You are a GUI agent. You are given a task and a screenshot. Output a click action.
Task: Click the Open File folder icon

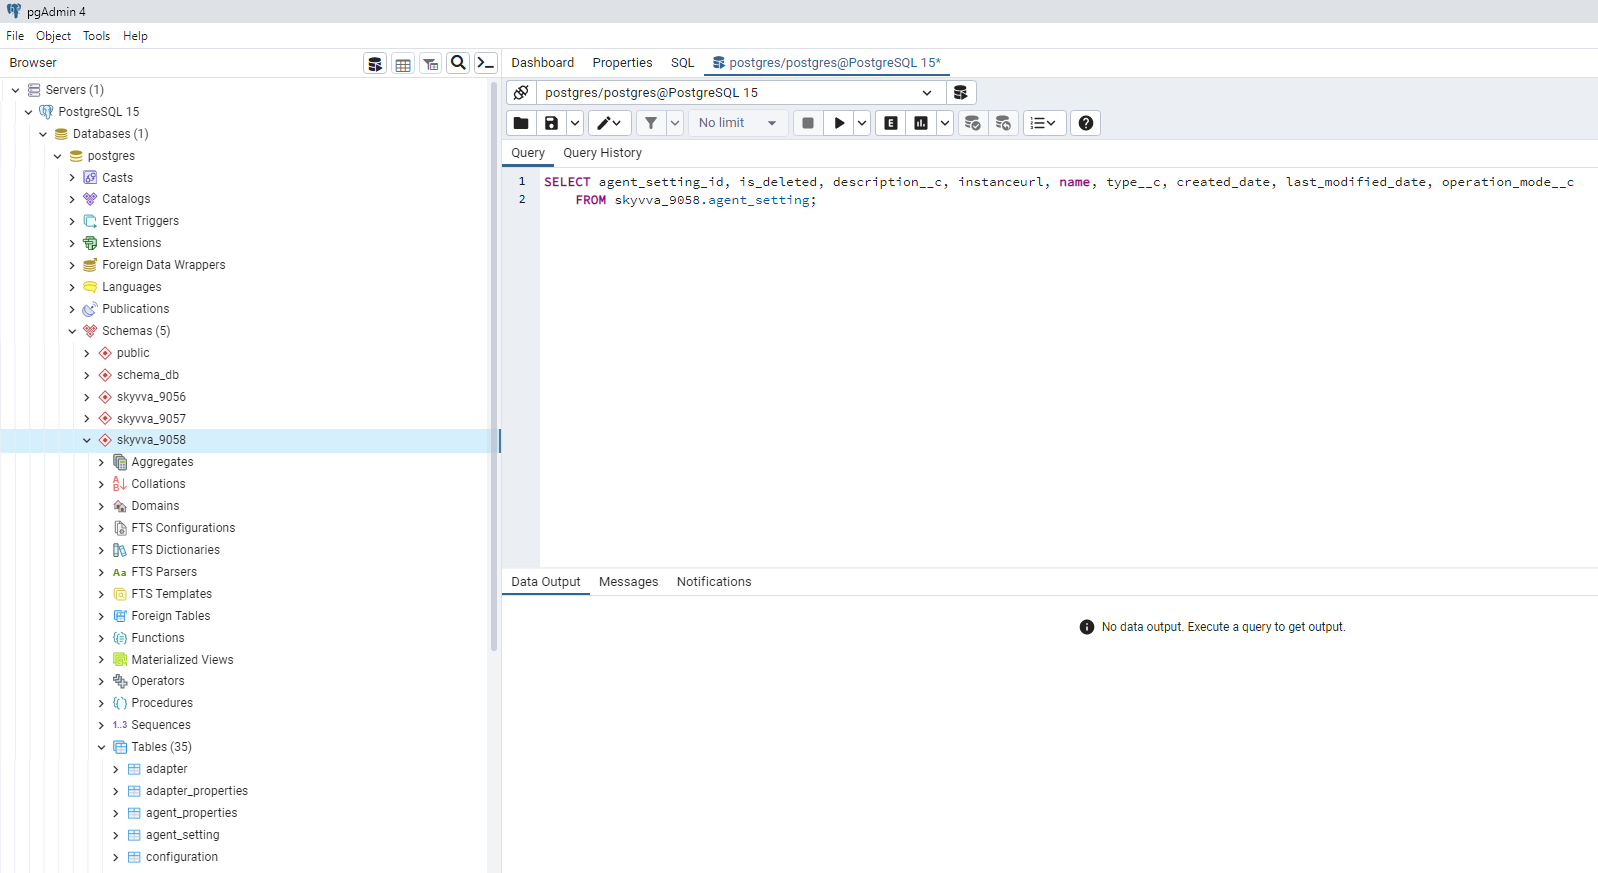pyautogui.click(x=521, y=123)
